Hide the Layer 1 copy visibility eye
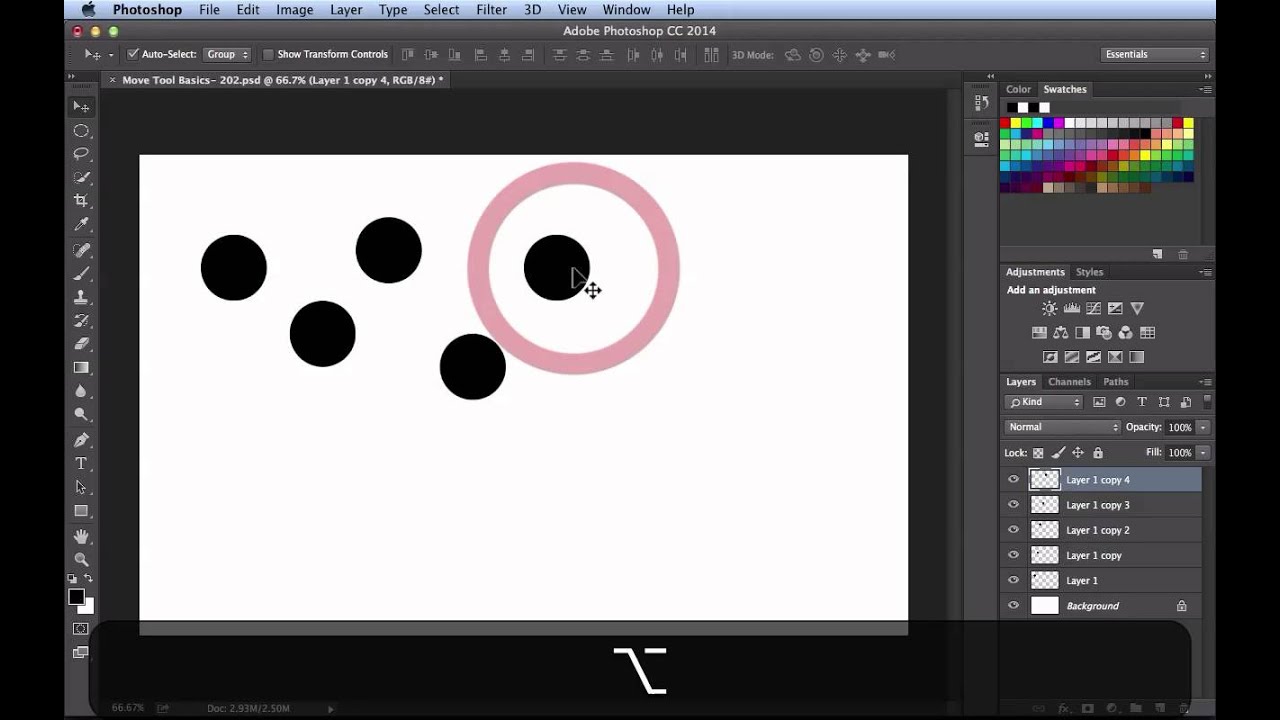 [1013, 555]
